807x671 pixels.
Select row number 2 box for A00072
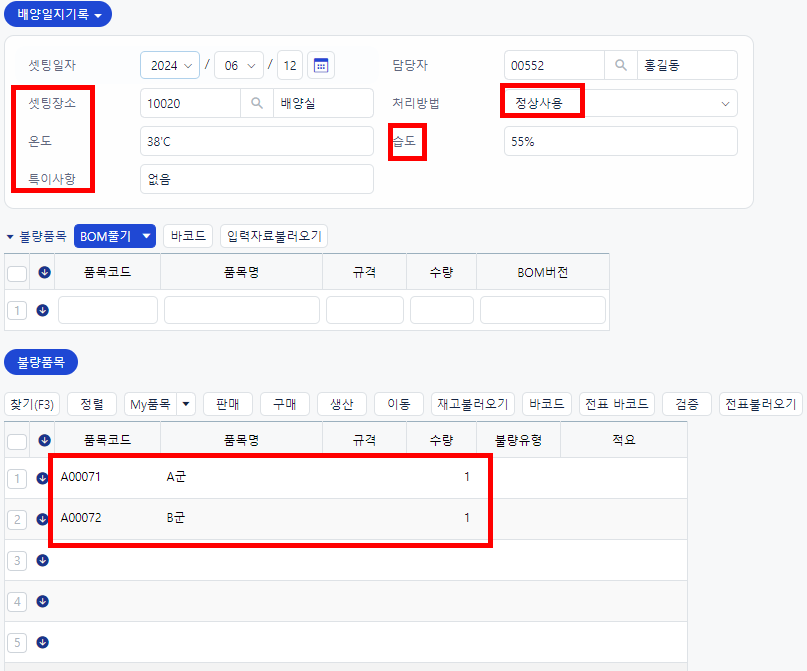[17, 519]
